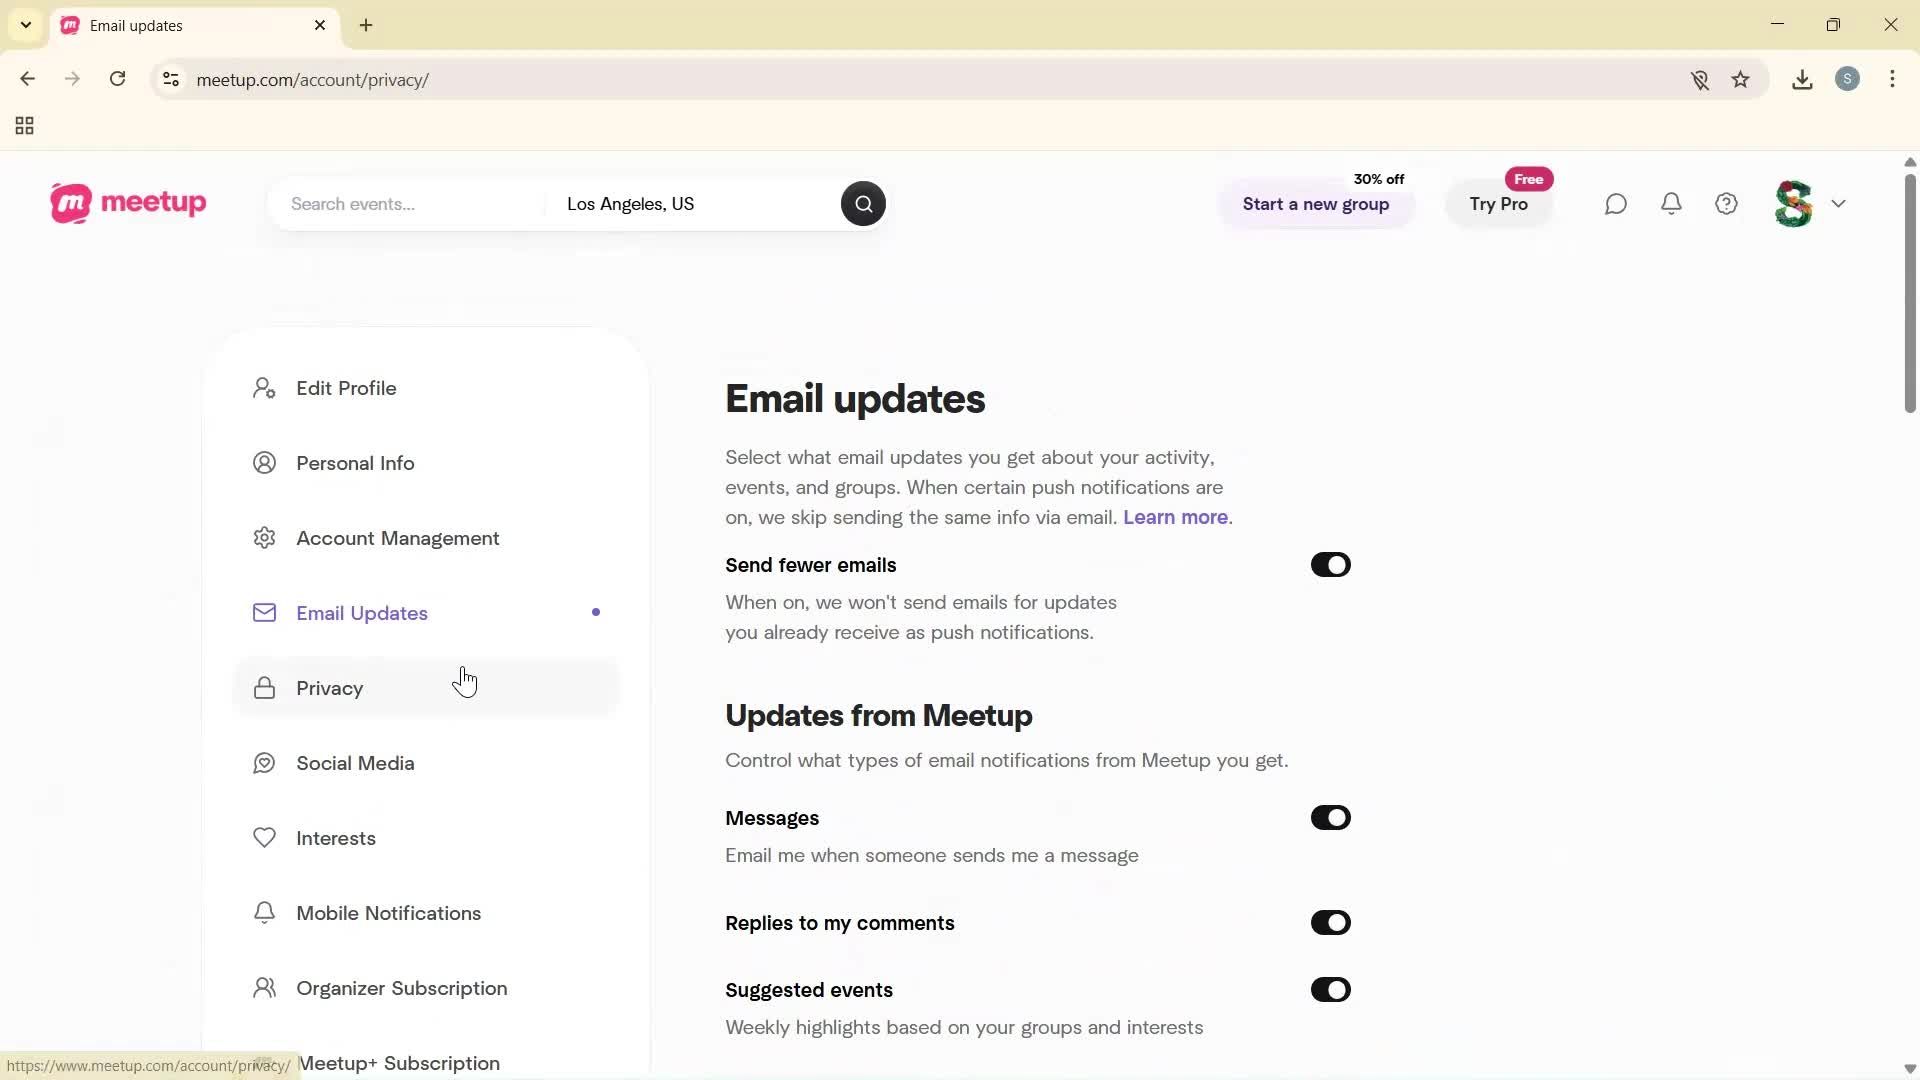1920x1080 pixels.
Task: Click Start a new group
Action: coord(1315,204)
